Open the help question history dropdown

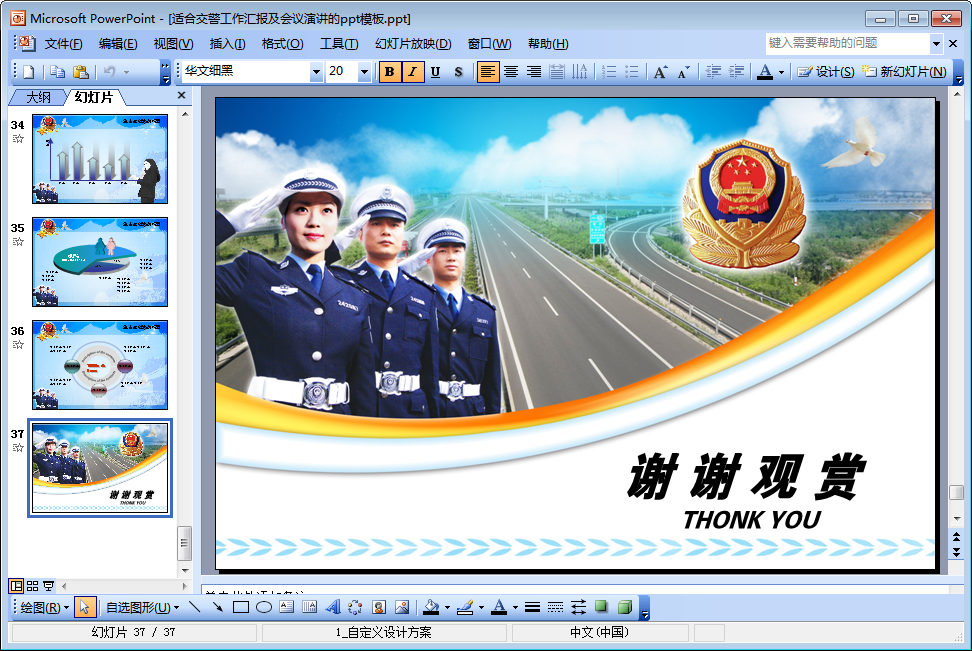pos(936,43)
